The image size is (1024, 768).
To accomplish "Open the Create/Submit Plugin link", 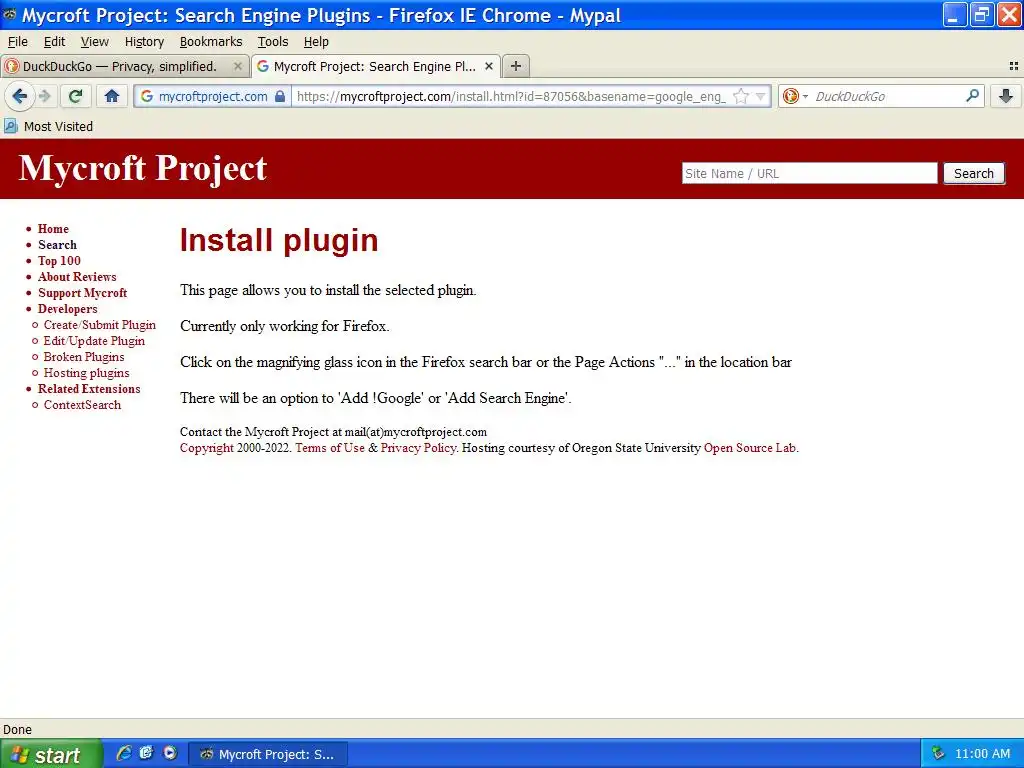I will point(100,325).
